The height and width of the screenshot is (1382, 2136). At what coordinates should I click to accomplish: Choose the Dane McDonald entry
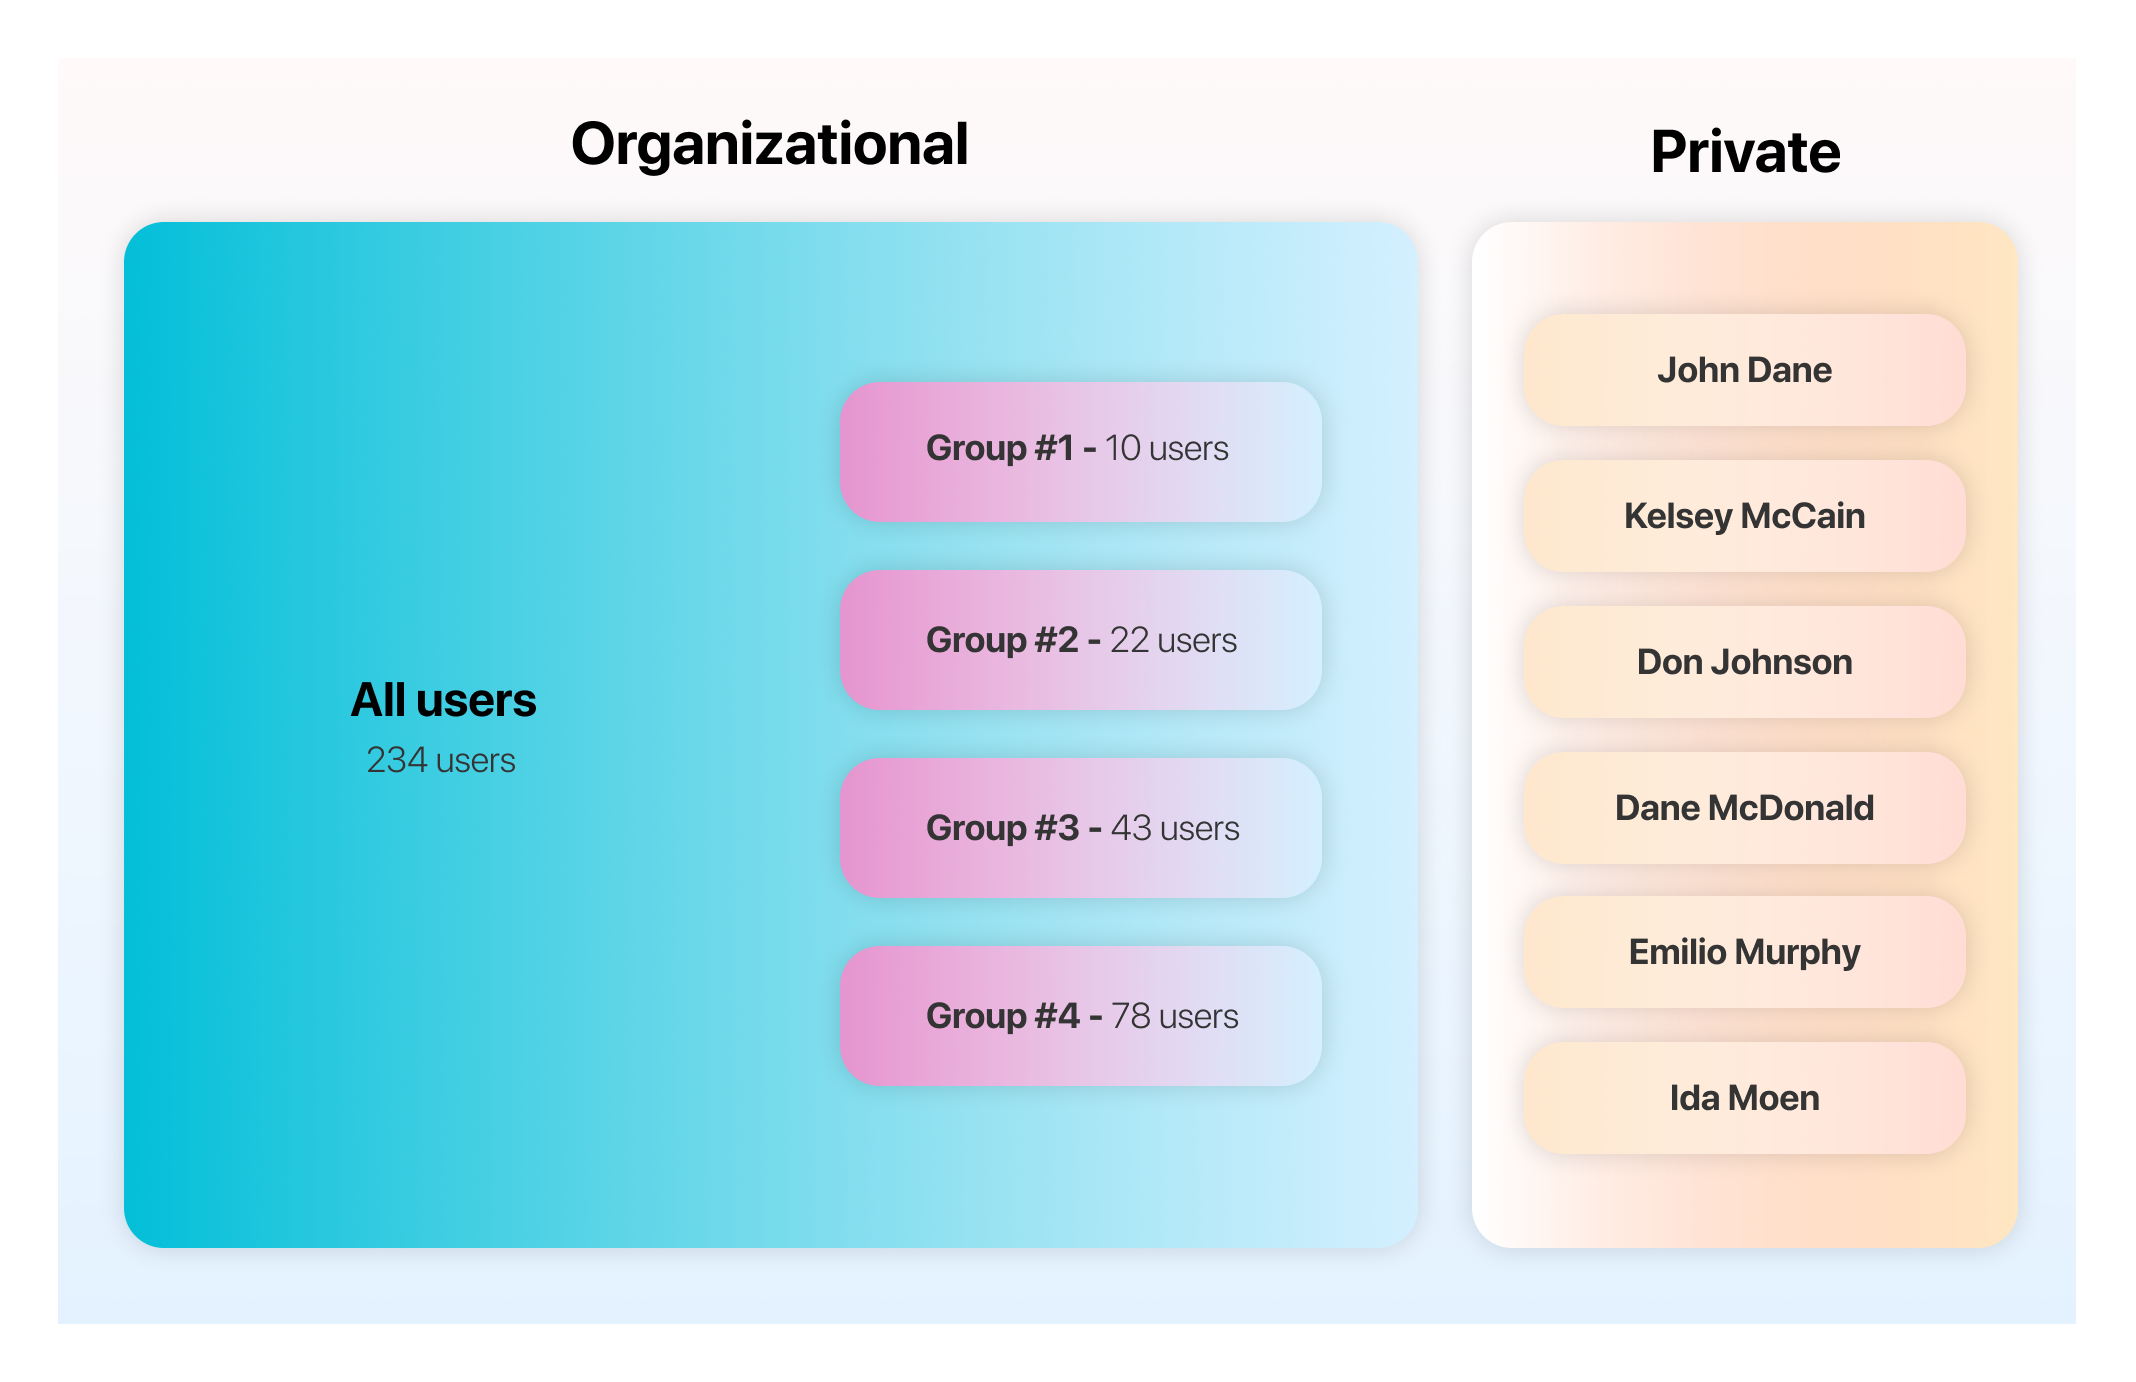(1744, 809)
